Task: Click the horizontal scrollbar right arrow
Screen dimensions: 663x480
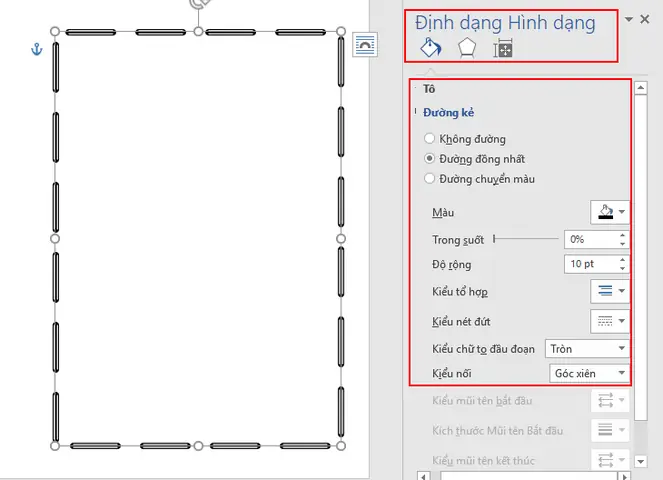Action: click(624, 476)
